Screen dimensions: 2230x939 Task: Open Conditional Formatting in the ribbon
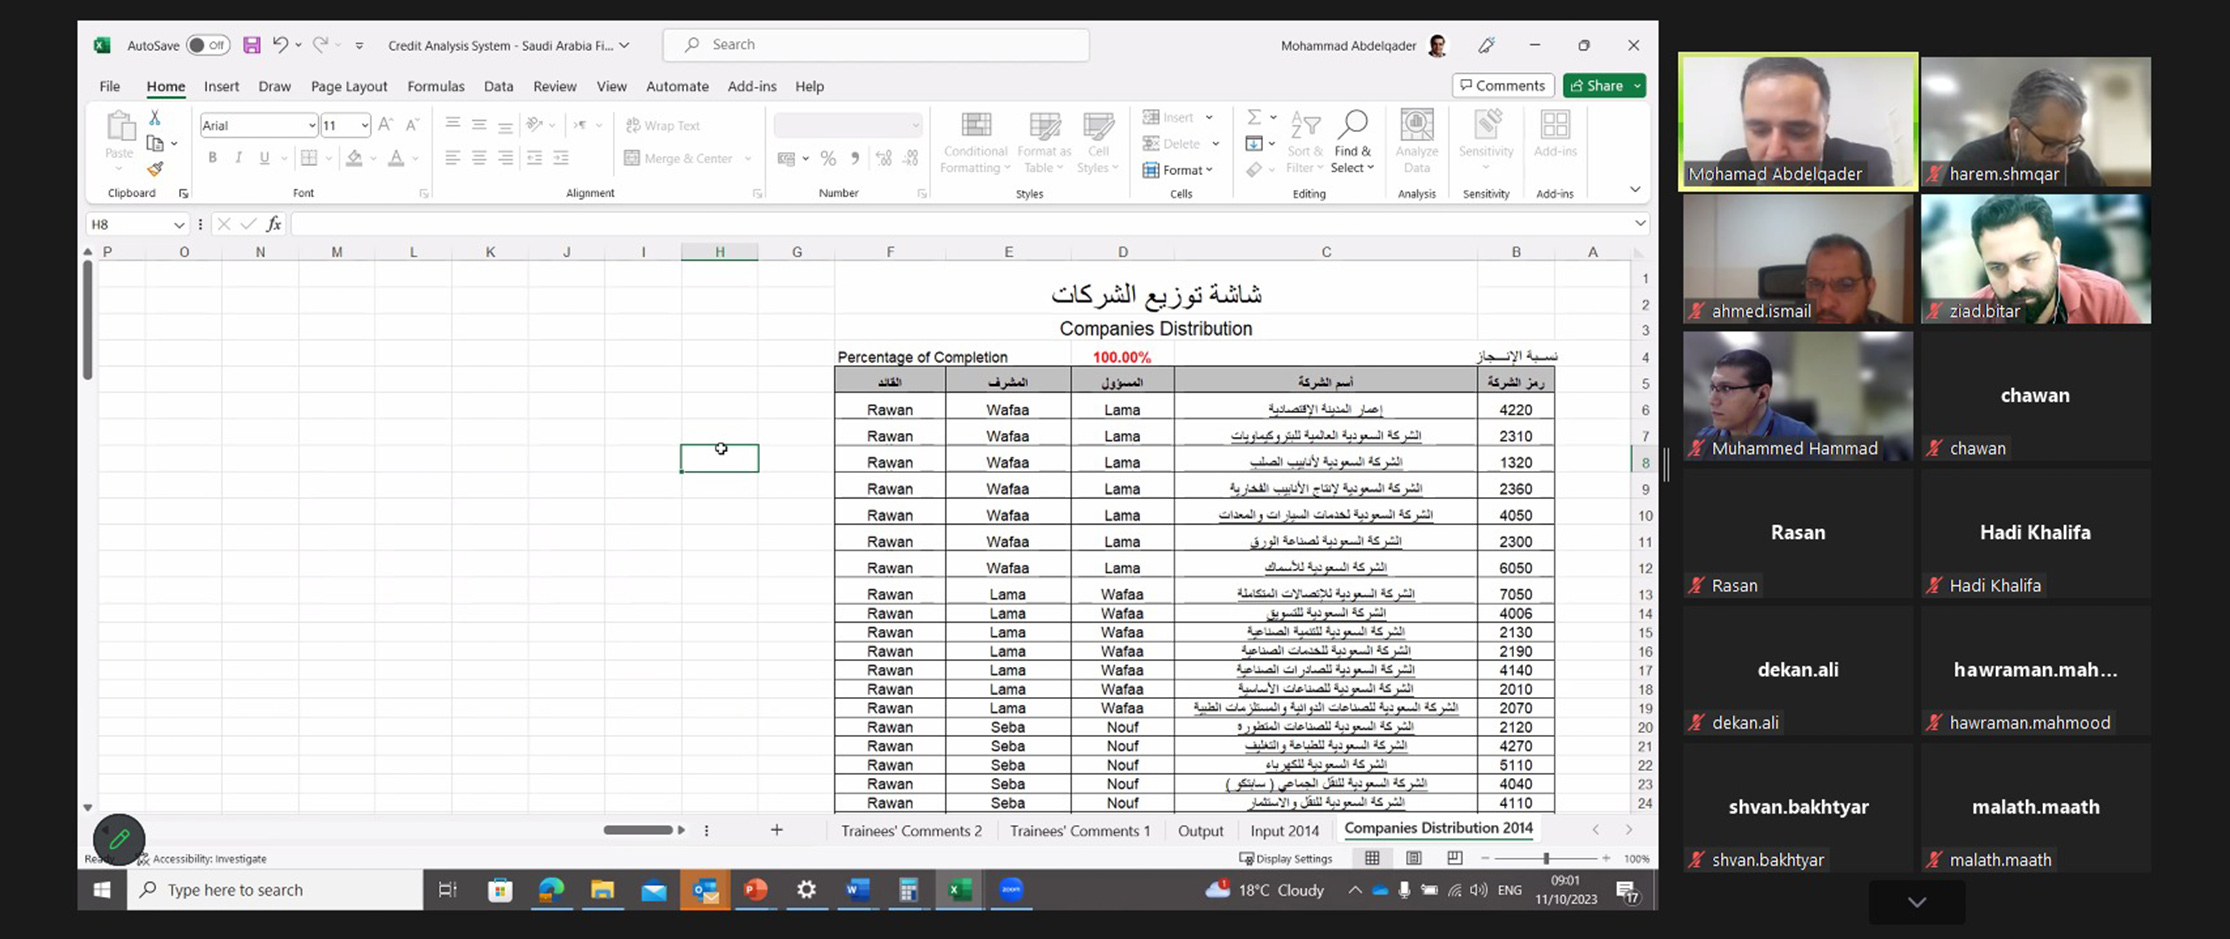click(975, 141)
